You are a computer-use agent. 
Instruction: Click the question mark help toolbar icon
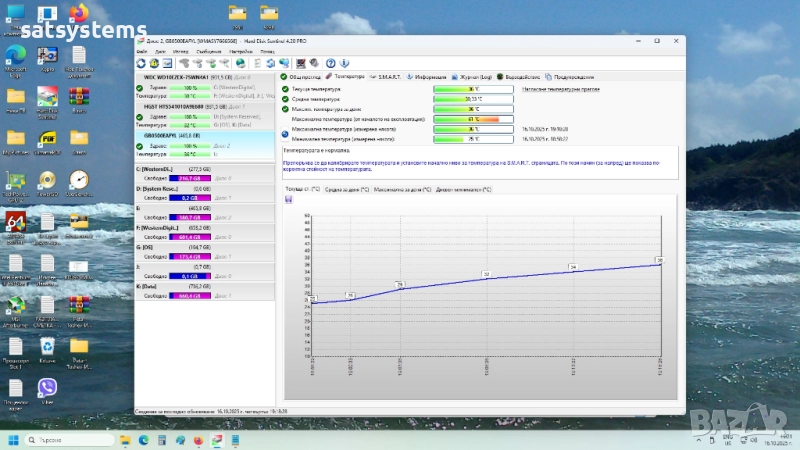click(330, 63)
